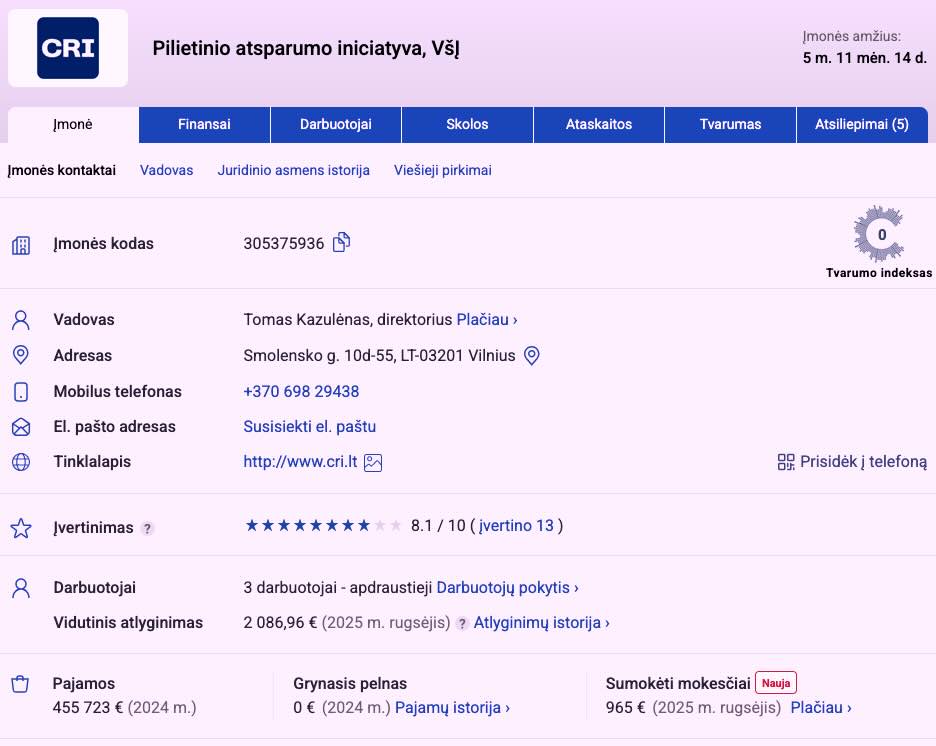Screen dimensions: 936x746
Task: Select the Skolos tab
Action: click(x=467, y=125)
